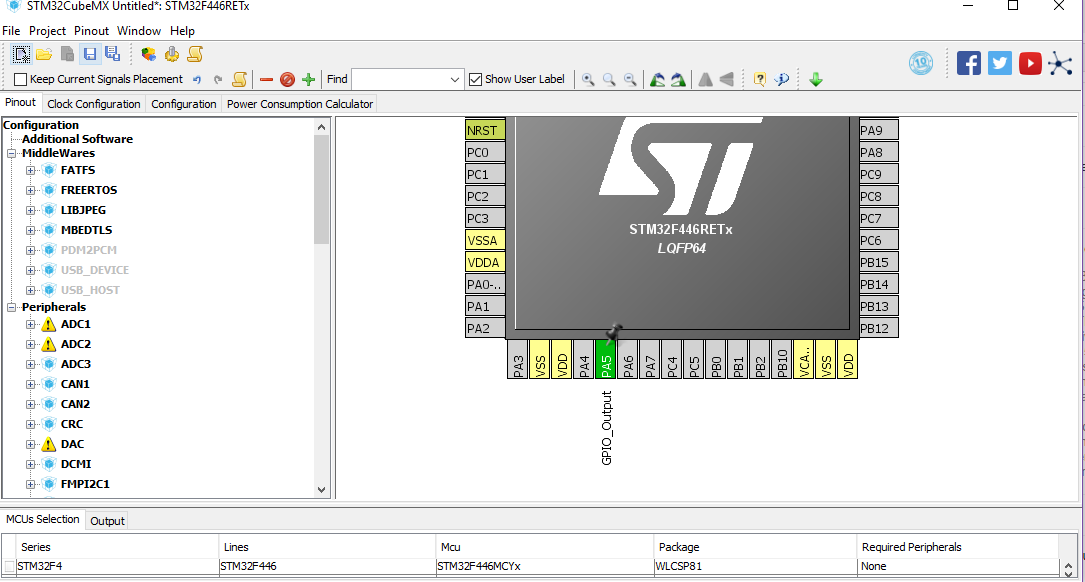Expand the ADC1 peripheral node
This screenshot has width=1085, height=582.
30,324
